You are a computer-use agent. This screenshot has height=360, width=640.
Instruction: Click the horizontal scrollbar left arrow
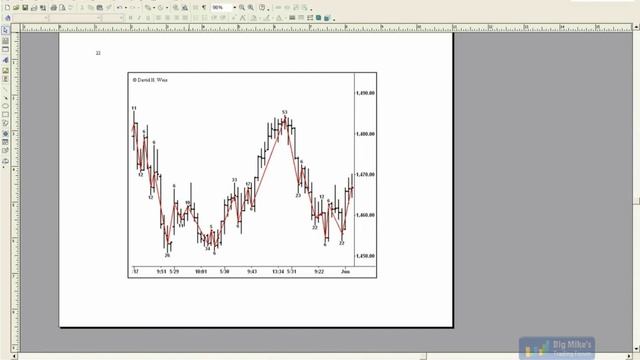click(15, 357)
